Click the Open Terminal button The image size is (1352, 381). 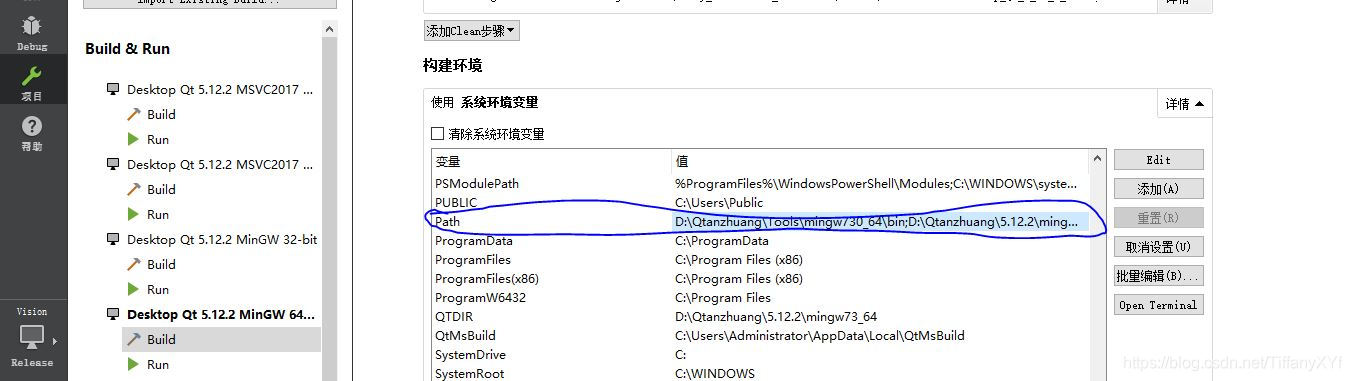click(1159, 305)
